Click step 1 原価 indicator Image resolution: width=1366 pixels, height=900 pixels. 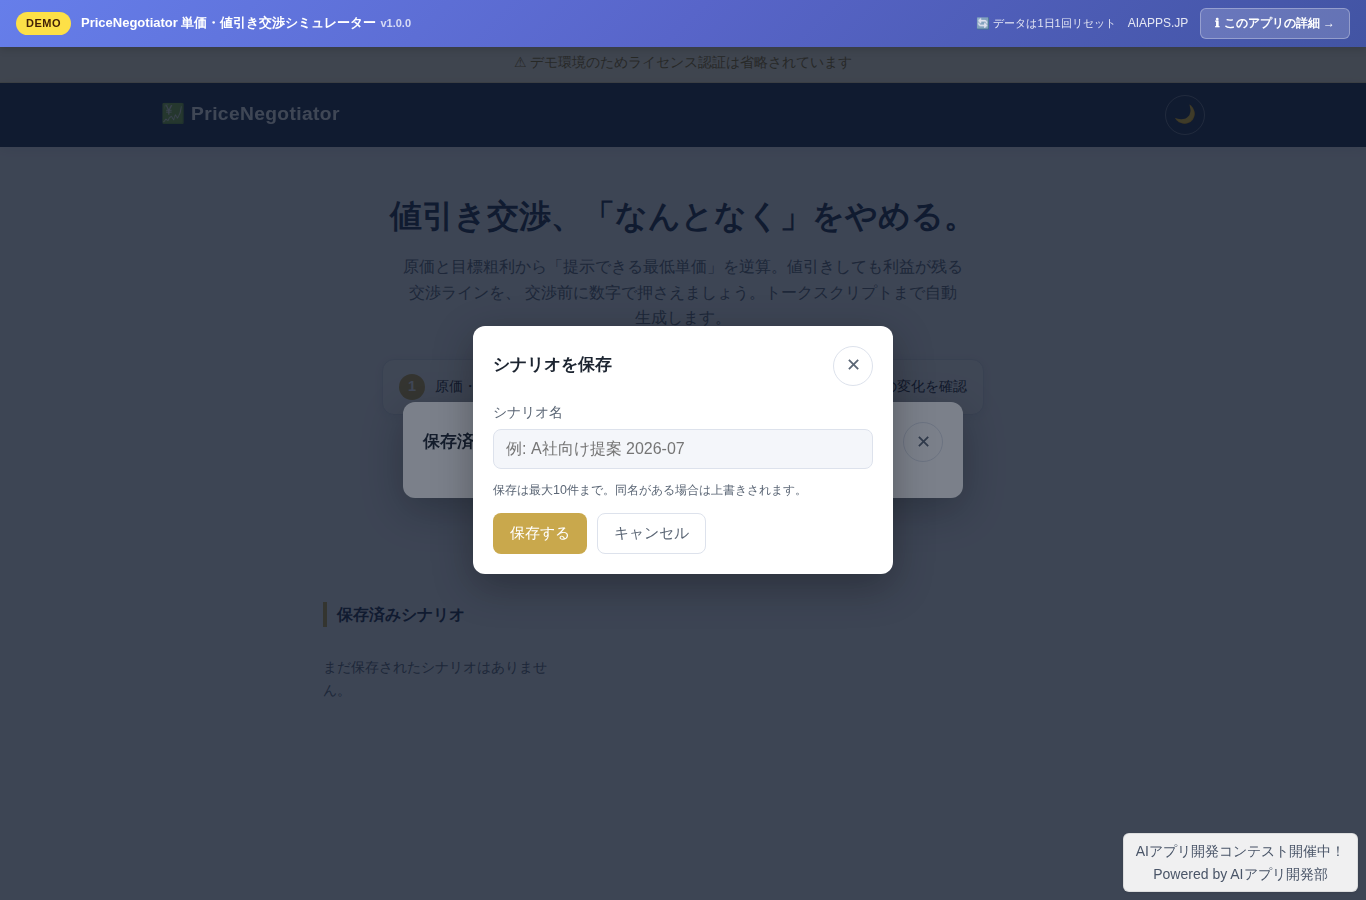412,387
